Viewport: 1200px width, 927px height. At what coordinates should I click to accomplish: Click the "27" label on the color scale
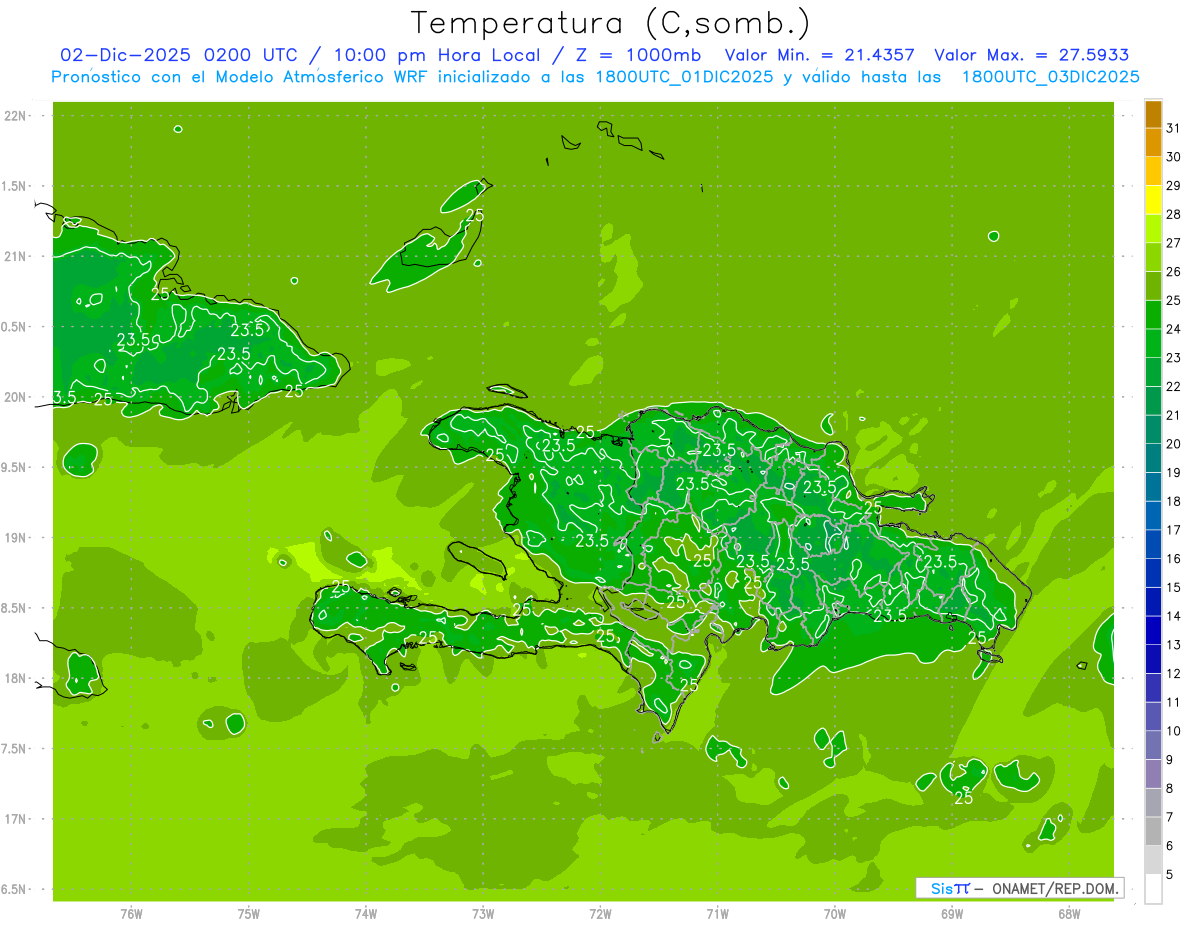[1174, 243]
